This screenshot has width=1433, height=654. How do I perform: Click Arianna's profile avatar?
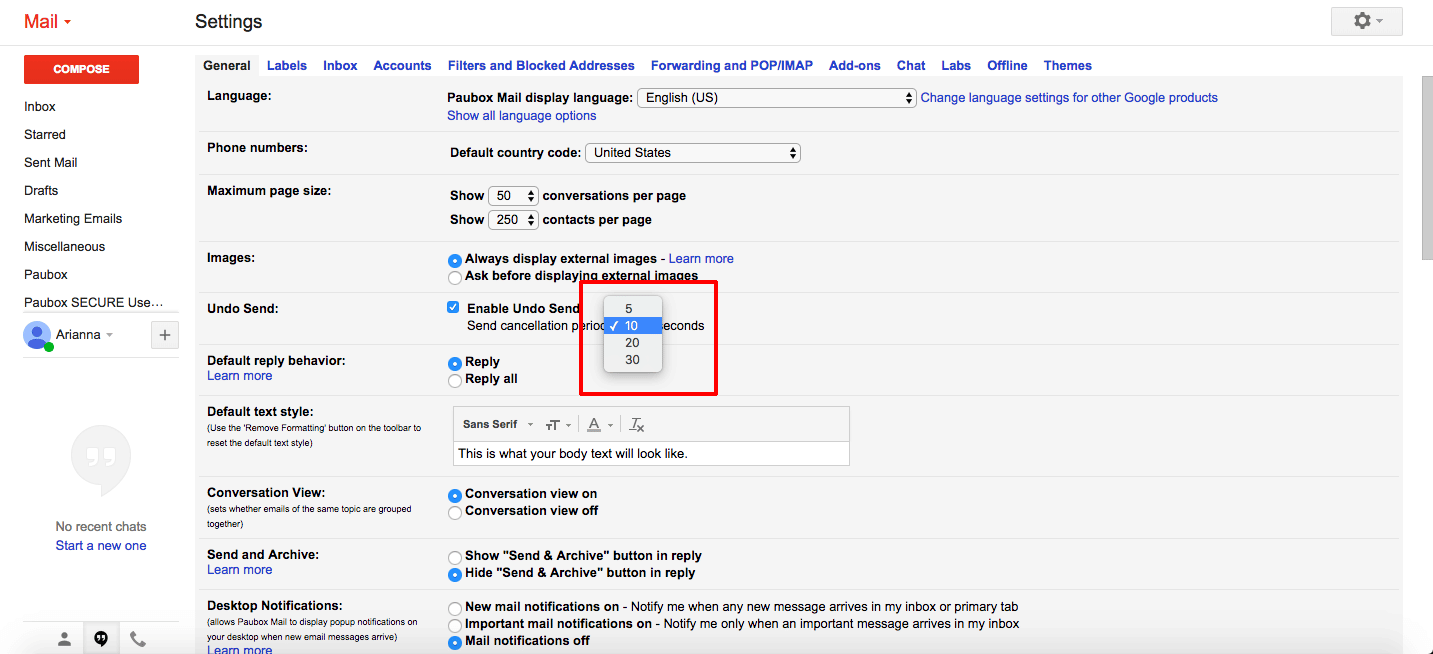tap(38, 334)
